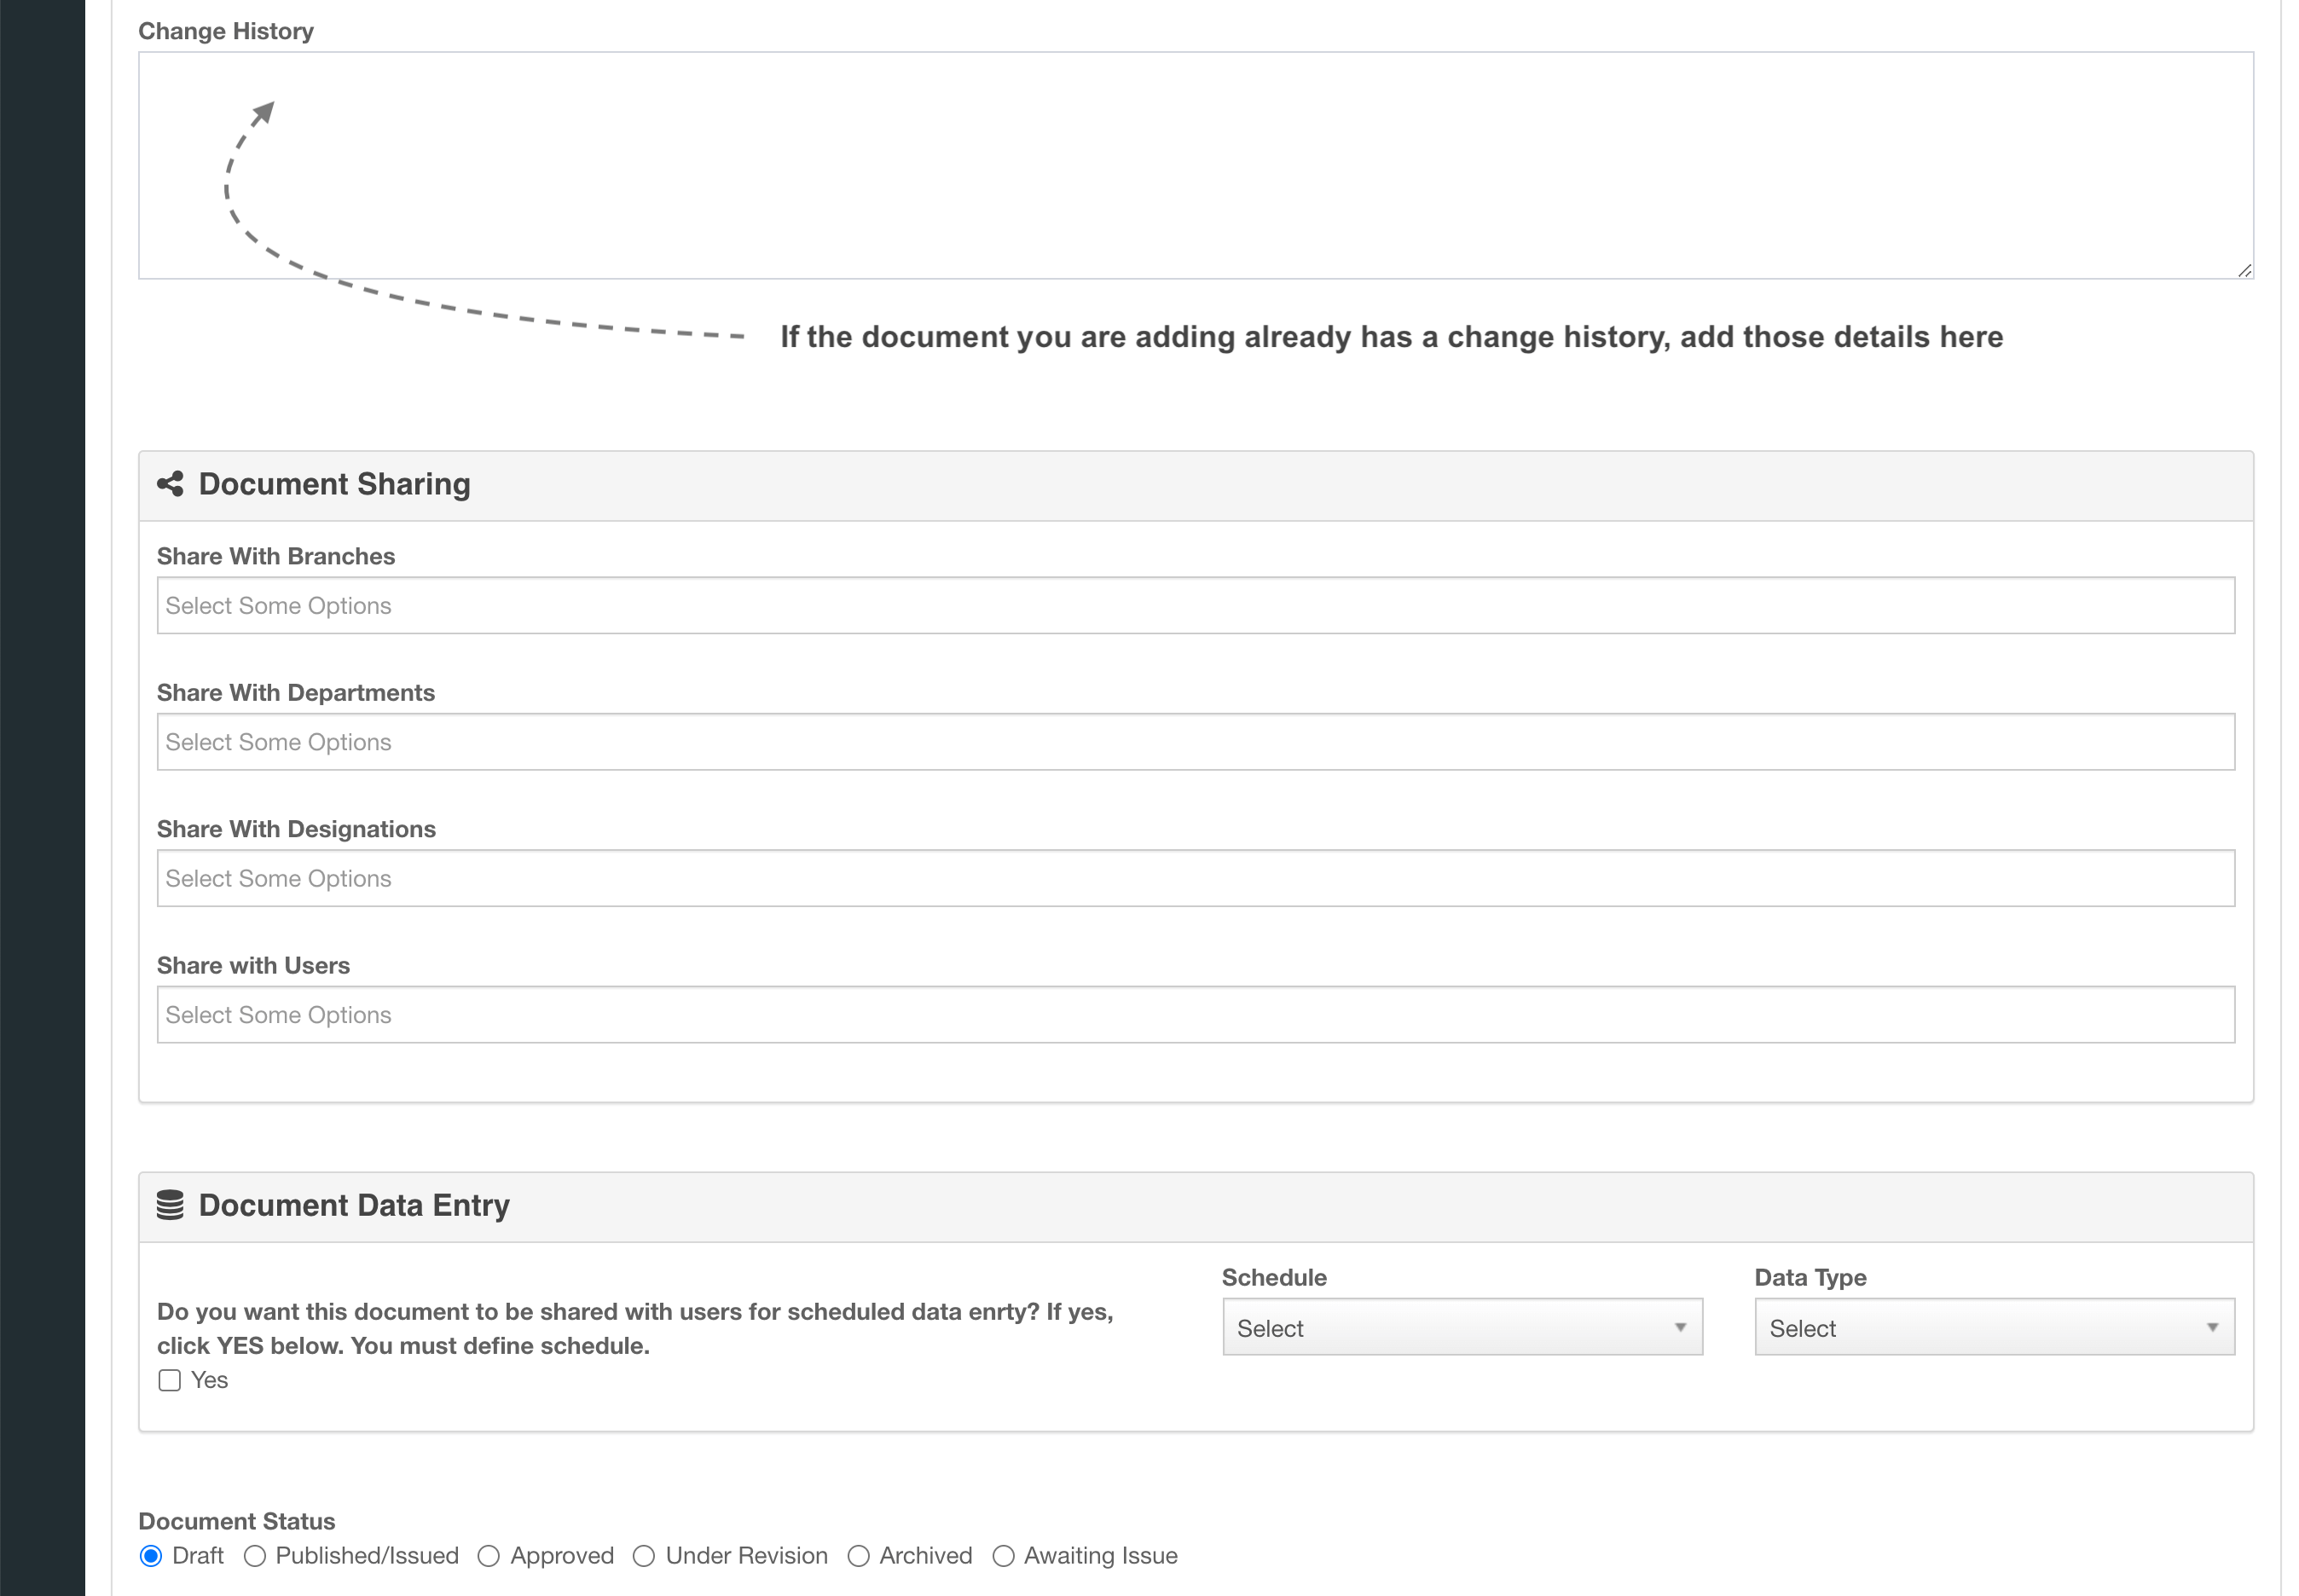This screenshot has height=1596, width=2299.
Task: Open Share With Branches options field
Action: 1195,605
